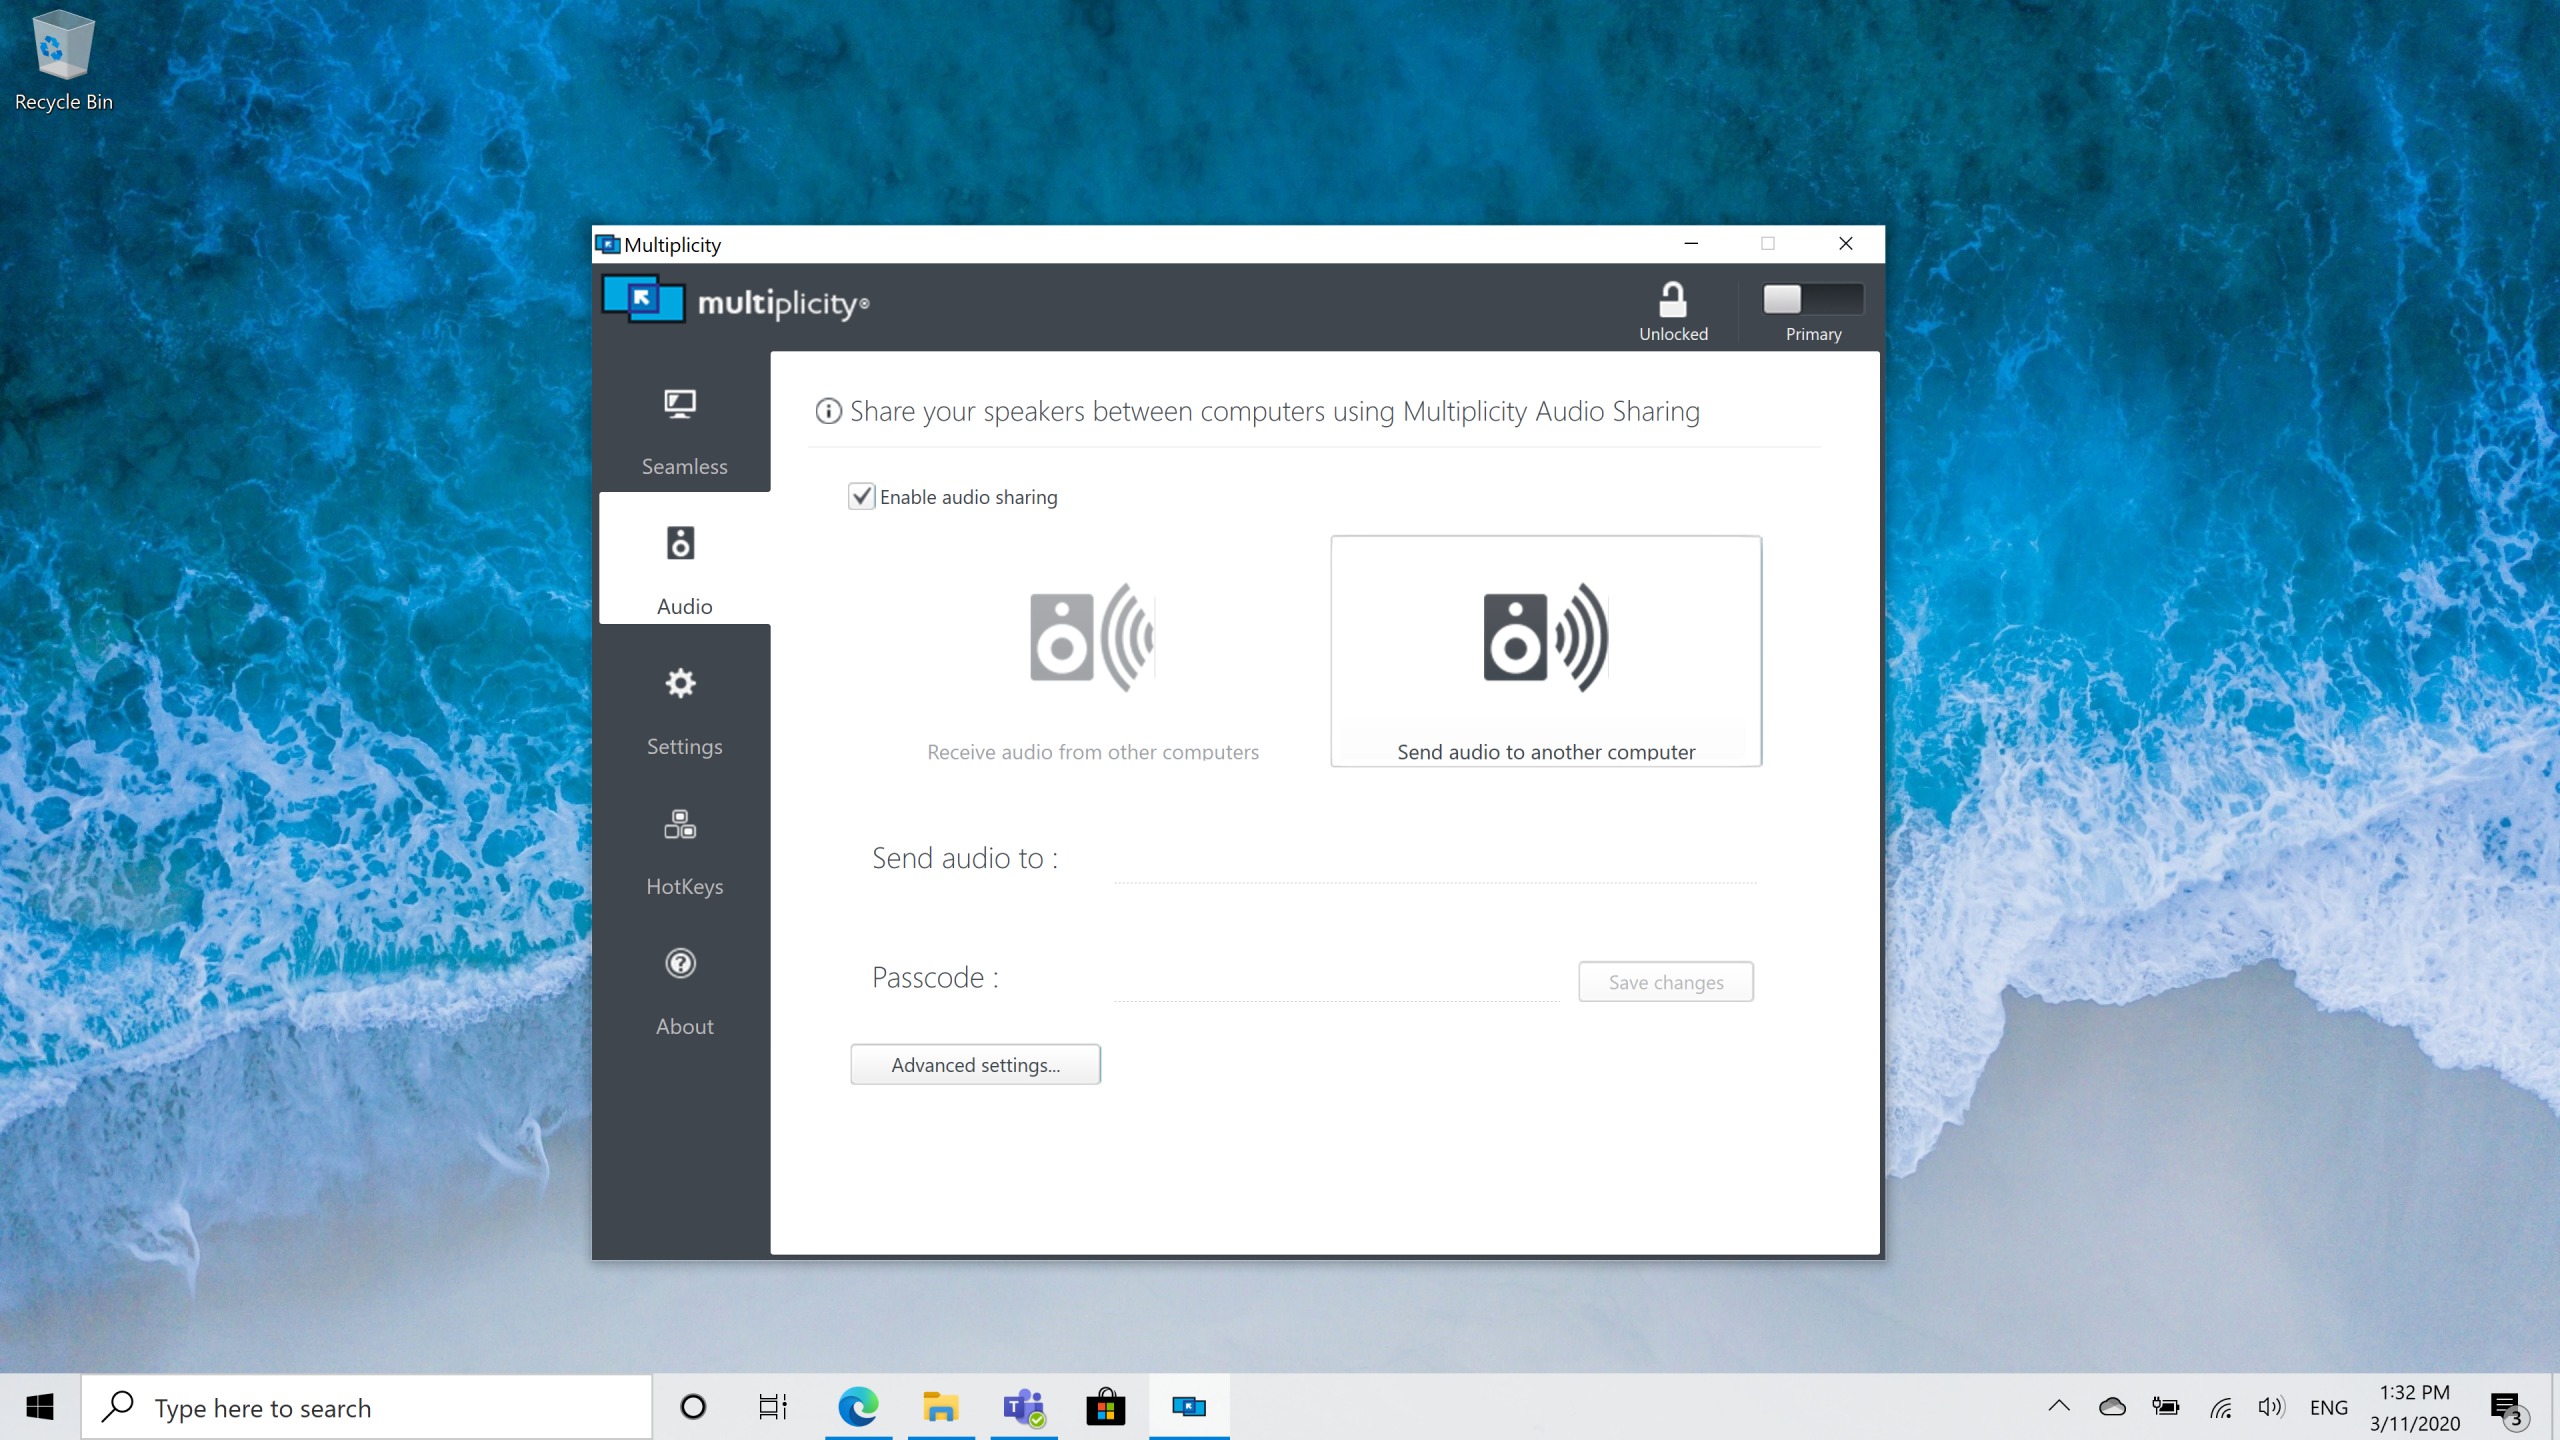The width and height of the screenshot is (2560, 1440).
Task: Open Microsoft Edge from taskbar
Action: (858, 1407)
